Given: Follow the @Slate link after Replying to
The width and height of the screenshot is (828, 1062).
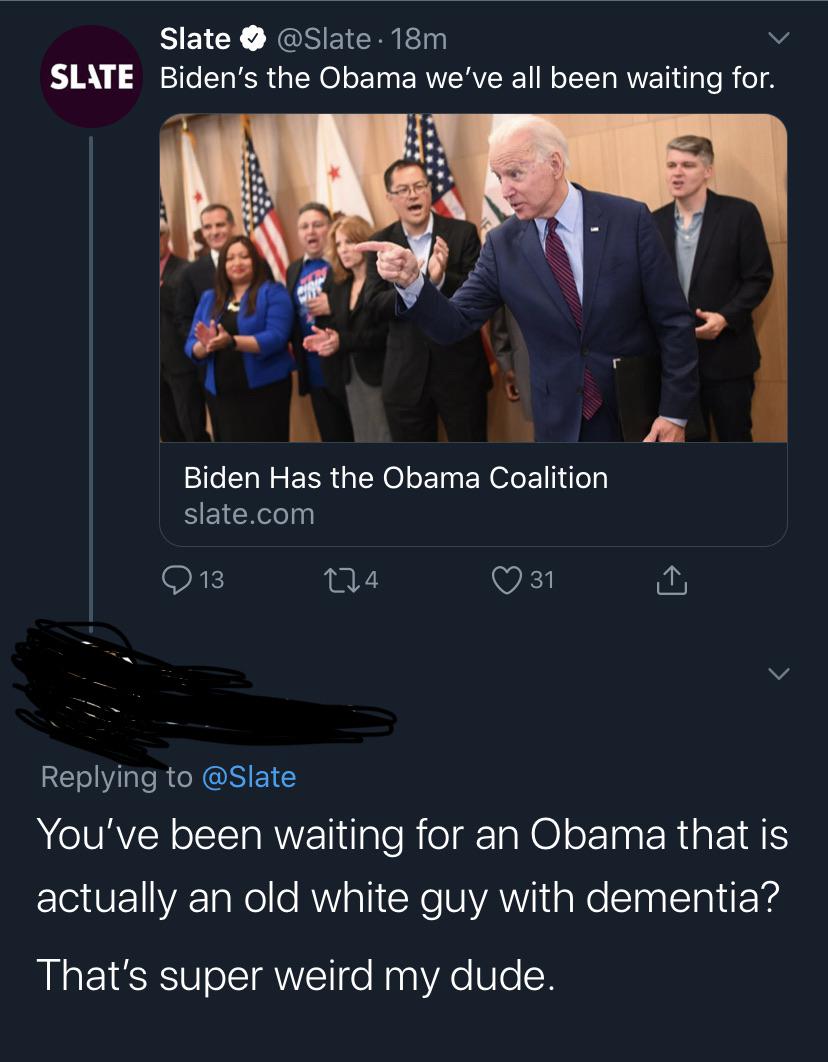Looking at the screenshot, I should click(x=249, y=776).
